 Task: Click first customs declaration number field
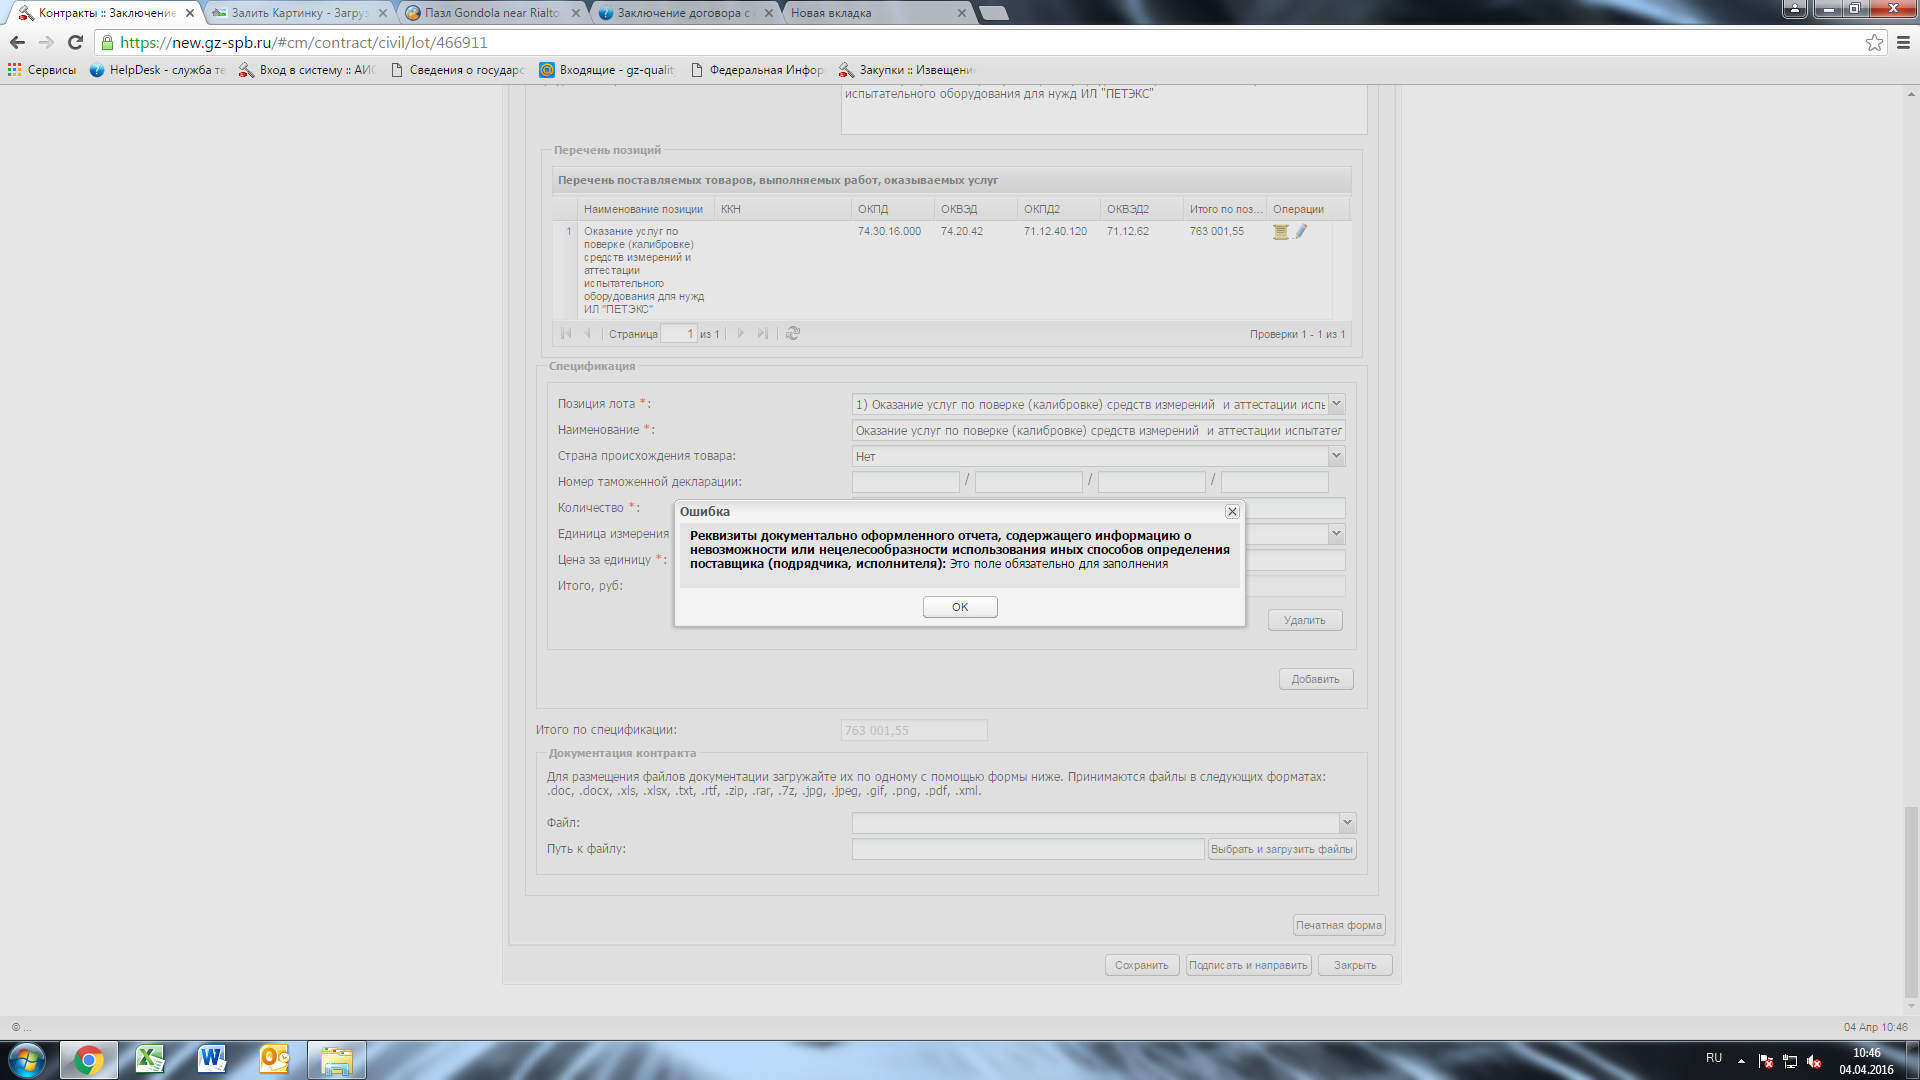(x=906, y=482)
